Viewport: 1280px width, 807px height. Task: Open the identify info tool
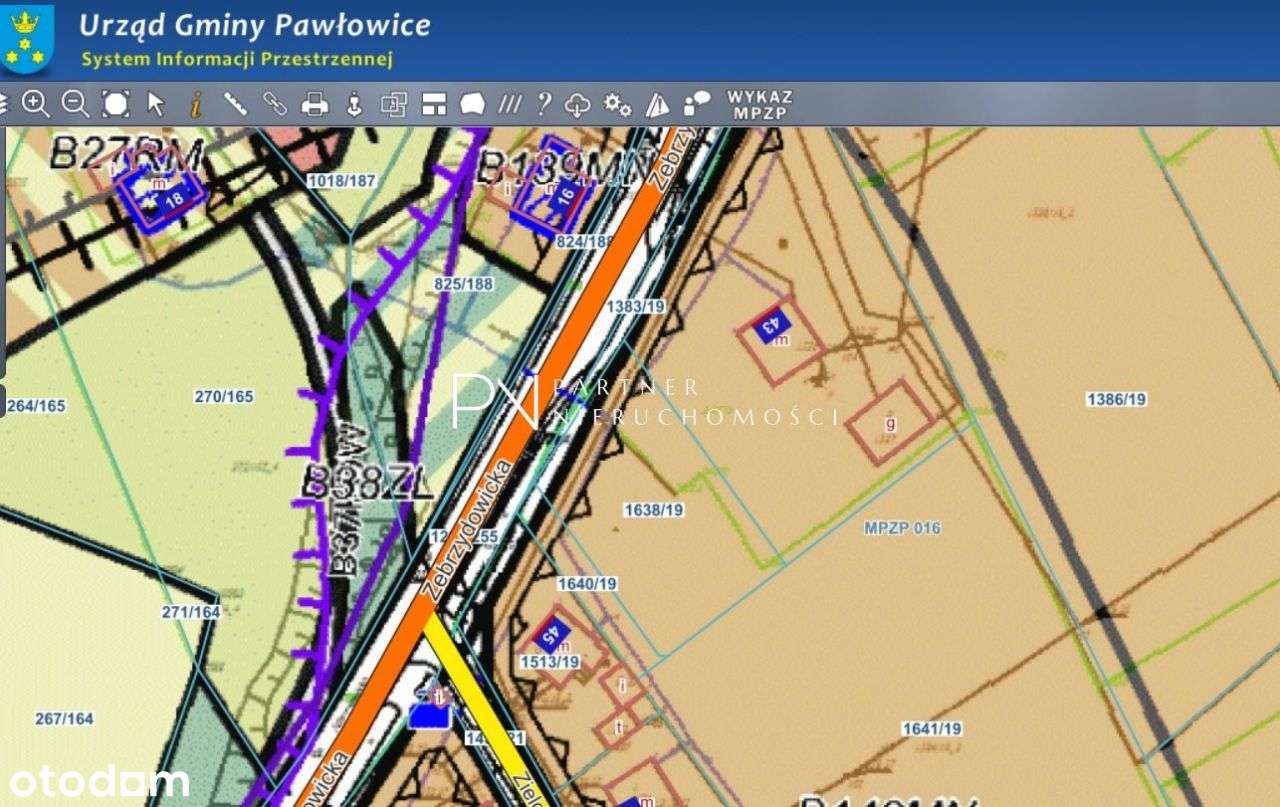(196, 103)
